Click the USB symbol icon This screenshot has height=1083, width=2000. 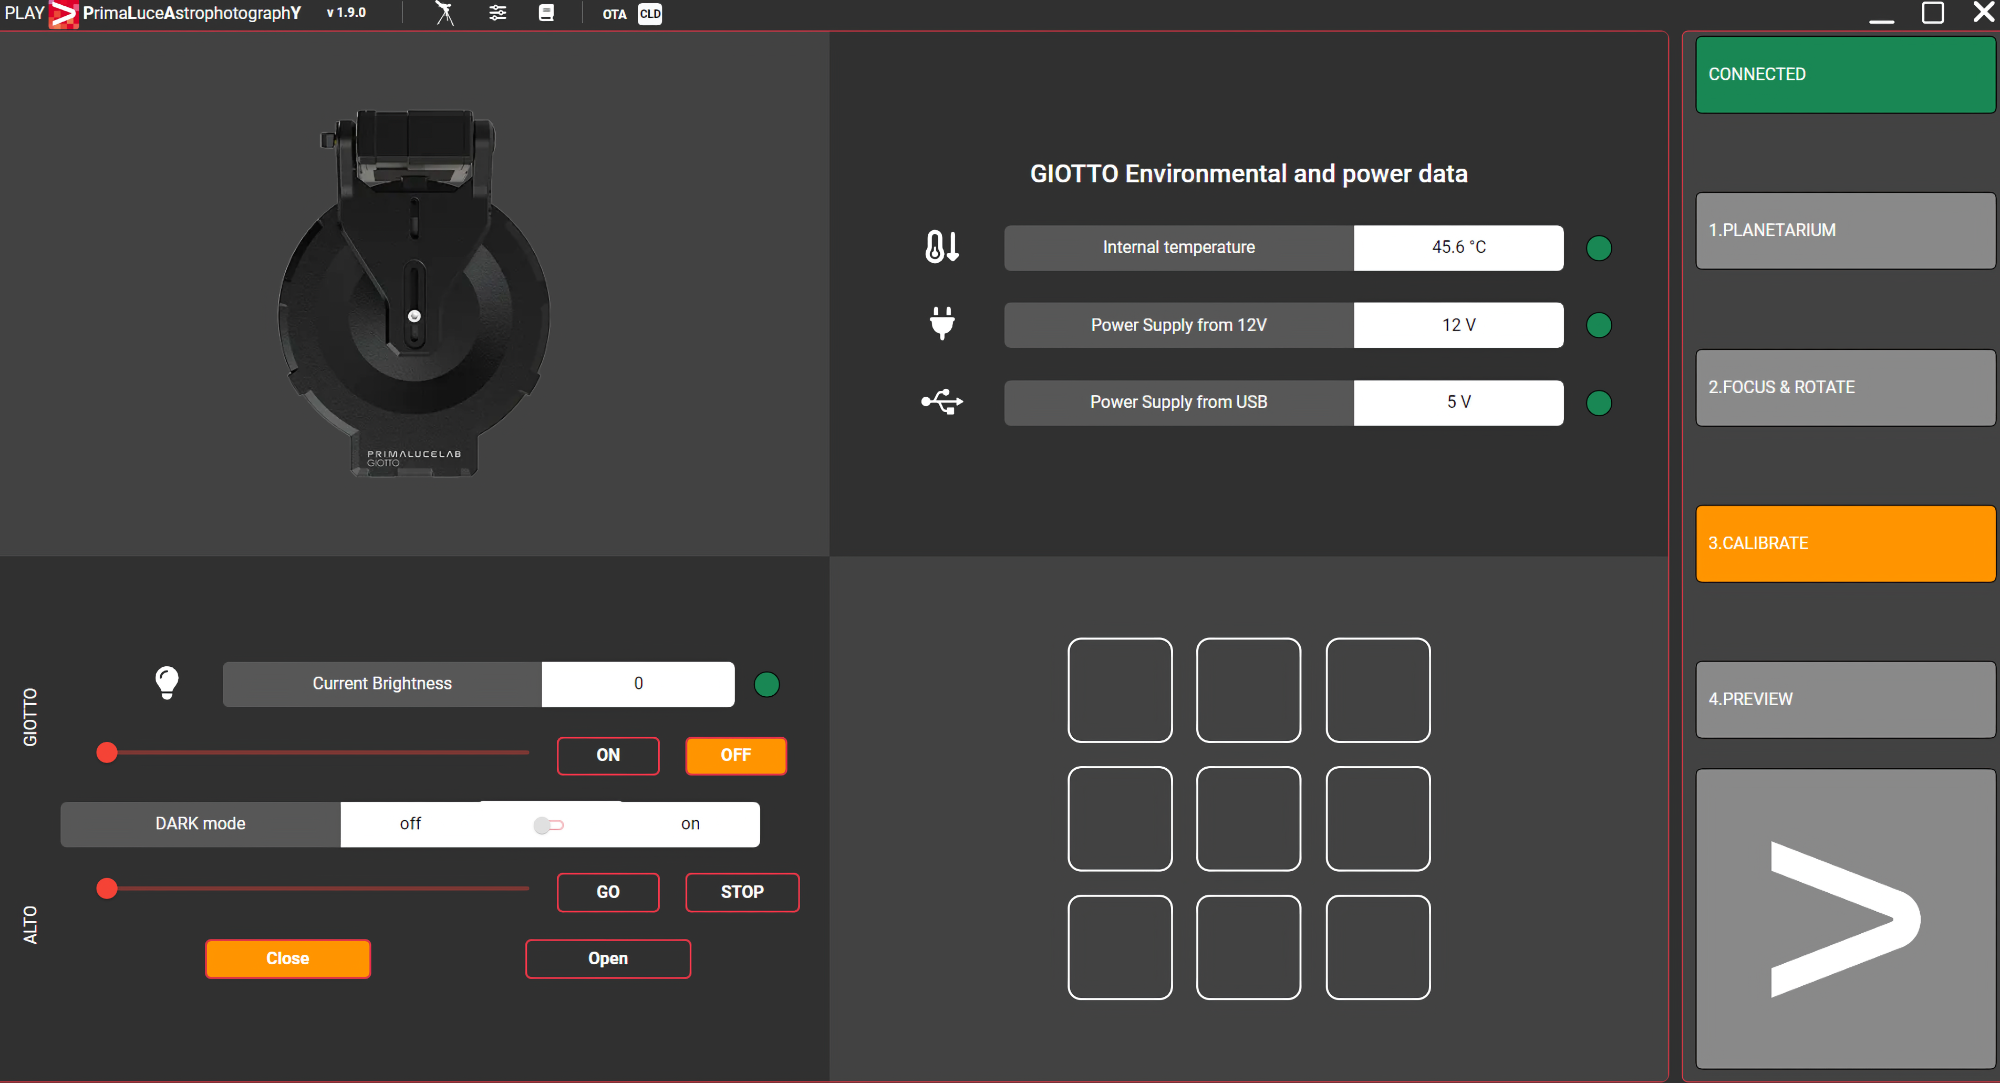pos(942,402)
